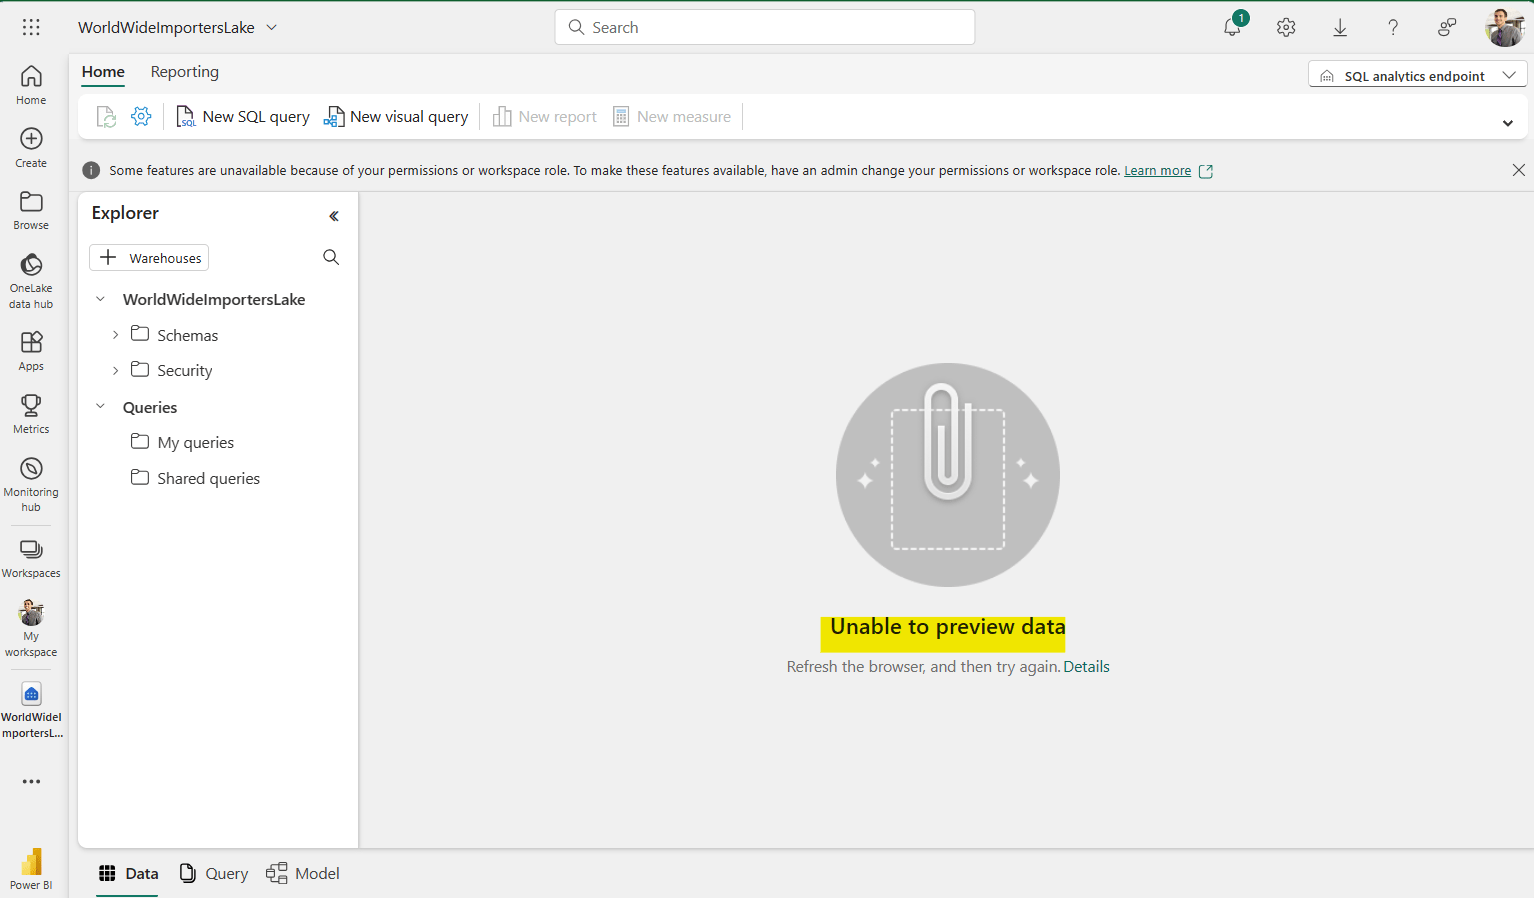This screenshot has height=898, width=1534.
Task: Switch to the Home ribbon tab
Action: pos(103,72)
